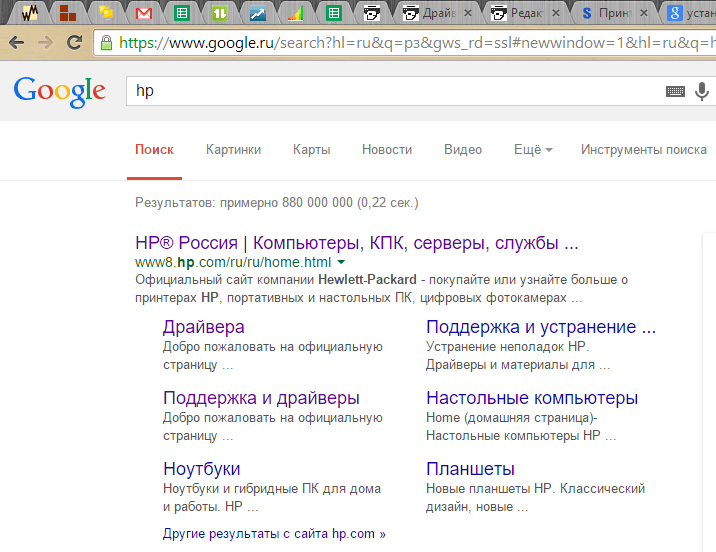
Task: Click text Новые планшеты HP. Классический
Action: (x=535, y=489)
